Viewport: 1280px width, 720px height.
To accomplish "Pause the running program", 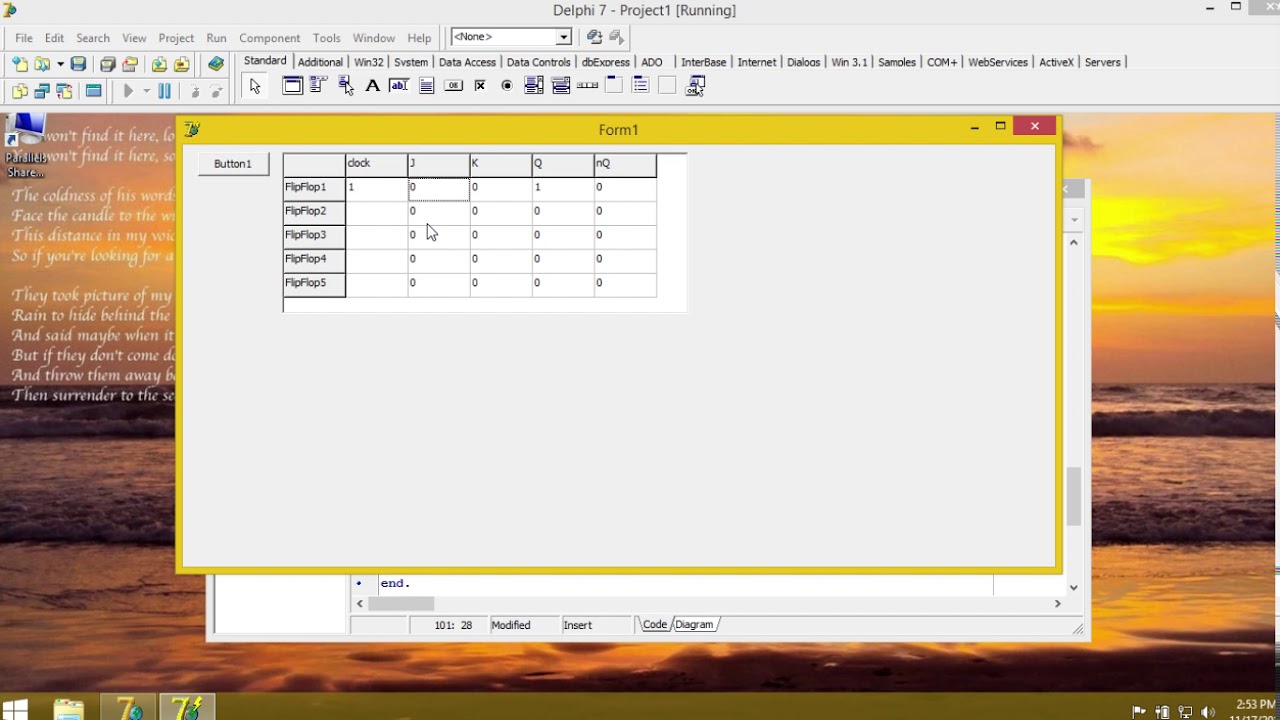I will tap(164, 91).
